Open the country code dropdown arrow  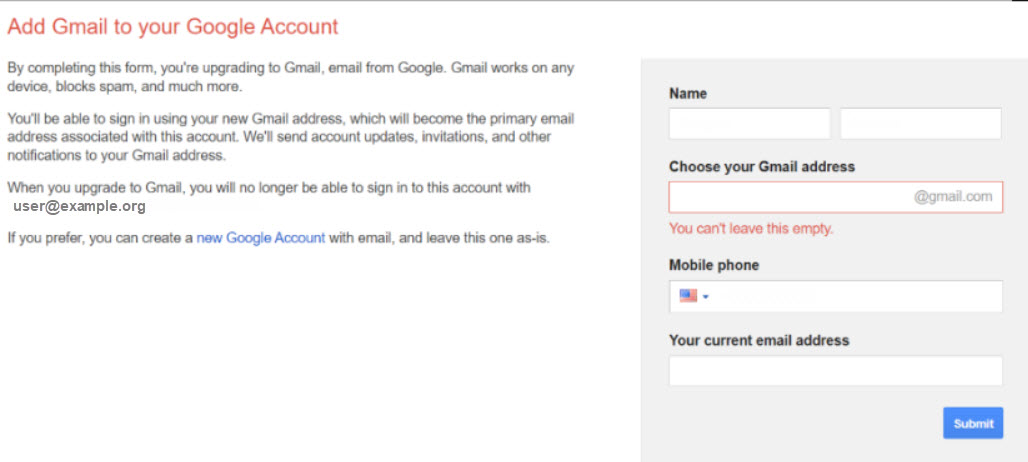coord(705,297)
